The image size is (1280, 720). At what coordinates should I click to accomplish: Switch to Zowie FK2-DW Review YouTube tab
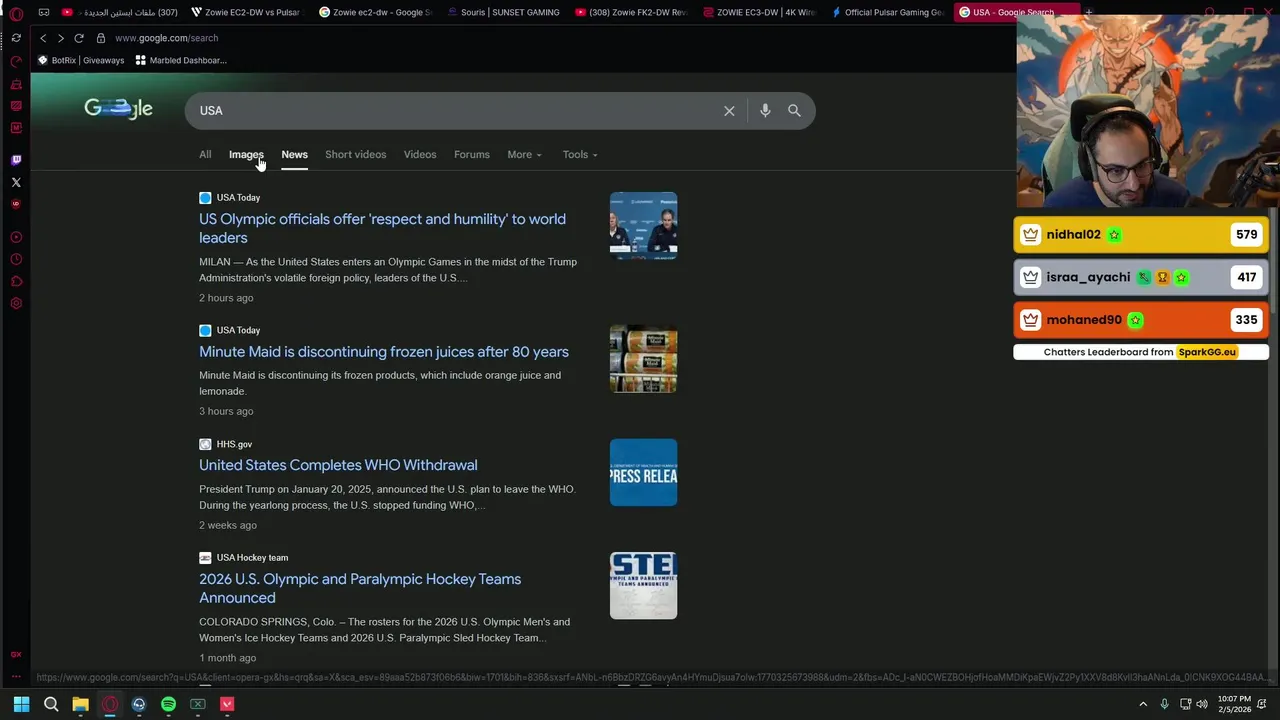pyautogui.click(x=632, y=12)
